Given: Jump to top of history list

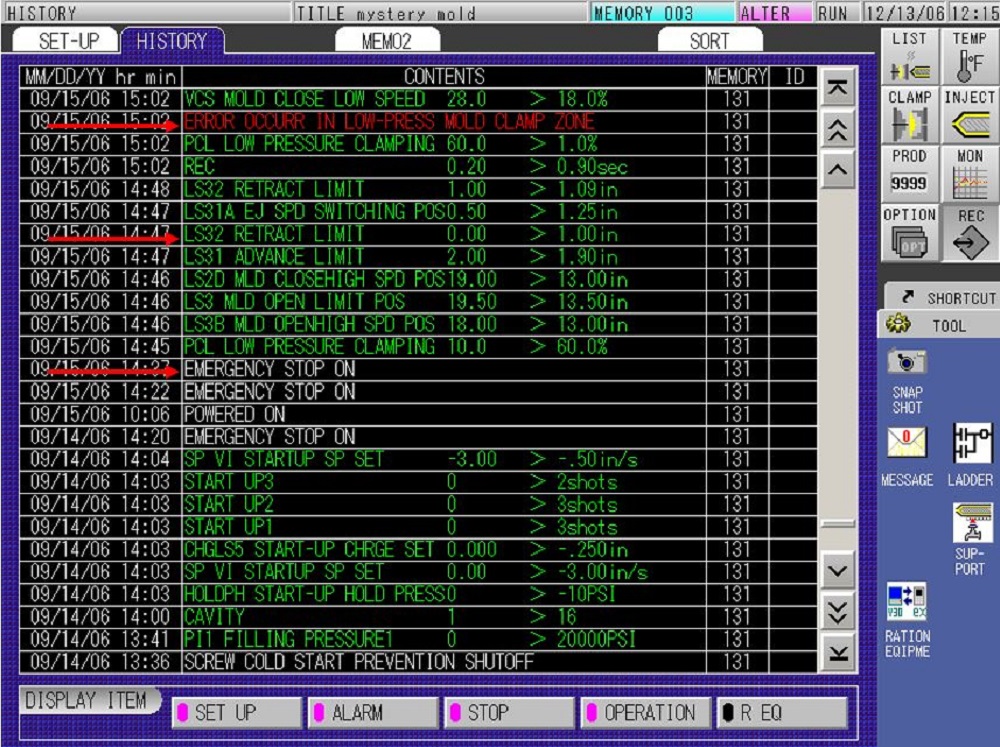Looking at the screenshot, I should pyautogui.click(x=838, y=89).
